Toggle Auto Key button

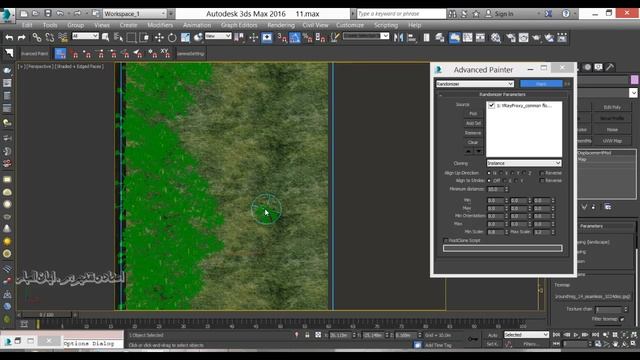492,335
